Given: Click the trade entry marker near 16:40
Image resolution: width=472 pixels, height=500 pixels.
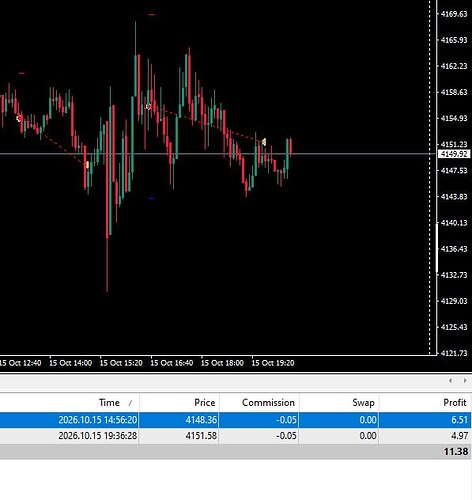Looking at the screenshot, I should pos(148,107).
